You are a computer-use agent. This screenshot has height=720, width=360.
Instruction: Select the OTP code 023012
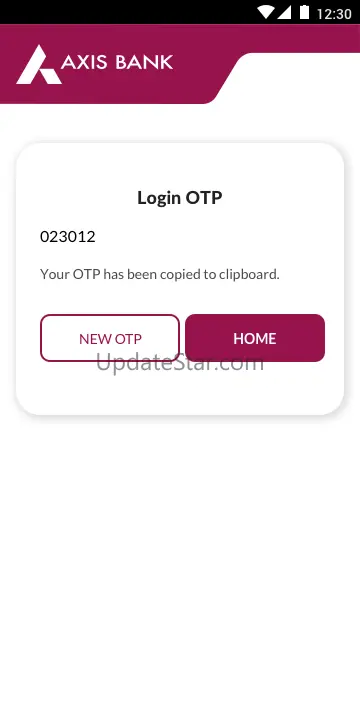point(68,237)
